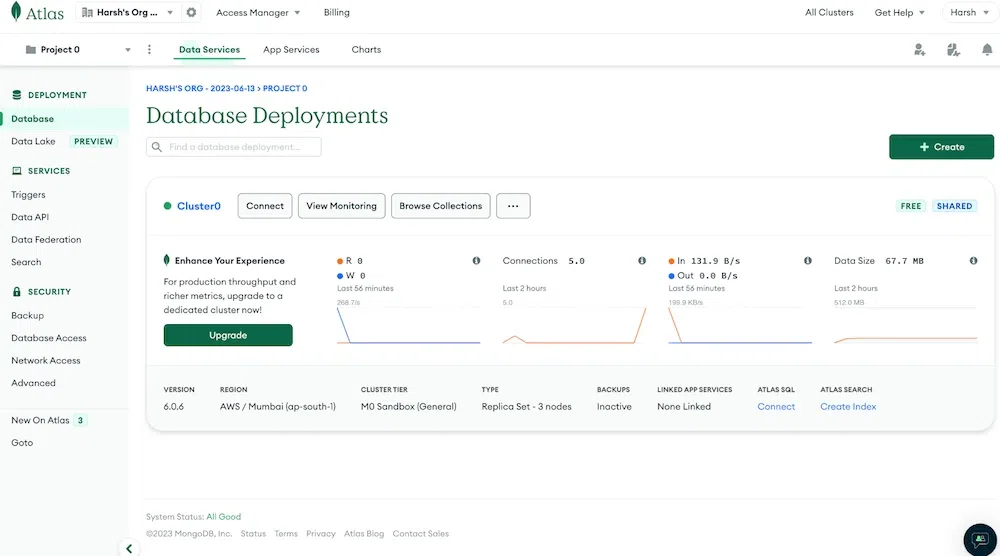Screen dimensions: 1000x556
Task: Open the Status footer link
Action: 253,534
